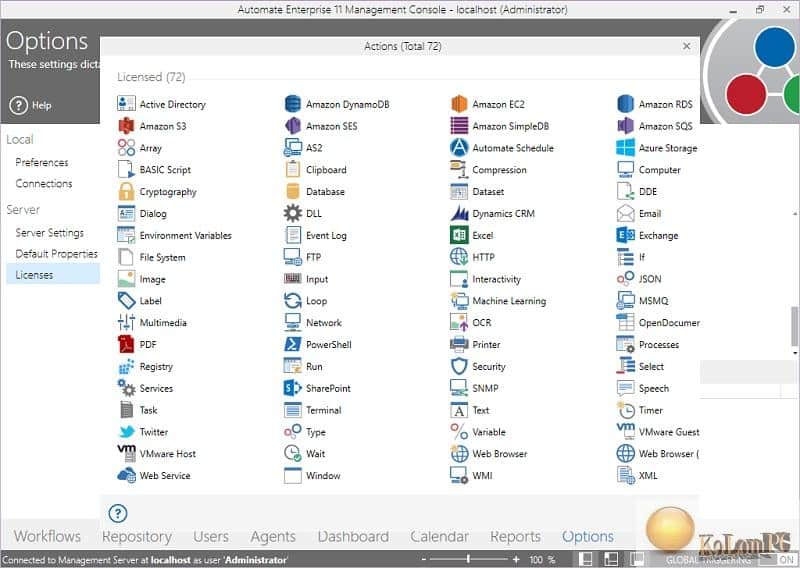Image resolution: width=800 pixels, height=568 pixels.
Task: Select the Cryptography padlock icon
Action: click(x=126, y=191)
